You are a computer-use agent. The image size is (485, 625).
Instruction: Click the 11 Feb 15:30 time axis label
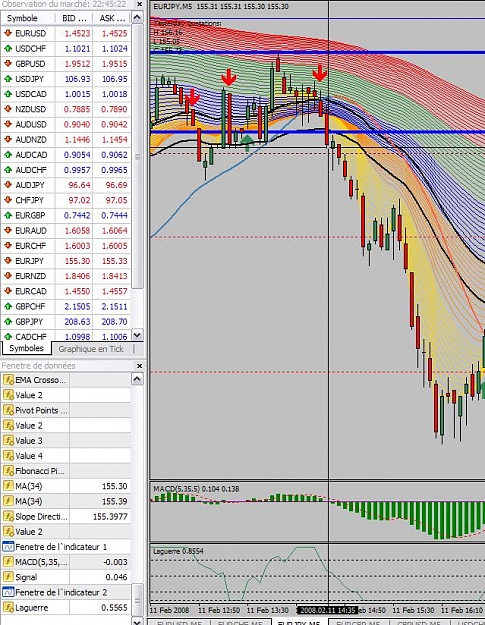click(x=413, y=610)
